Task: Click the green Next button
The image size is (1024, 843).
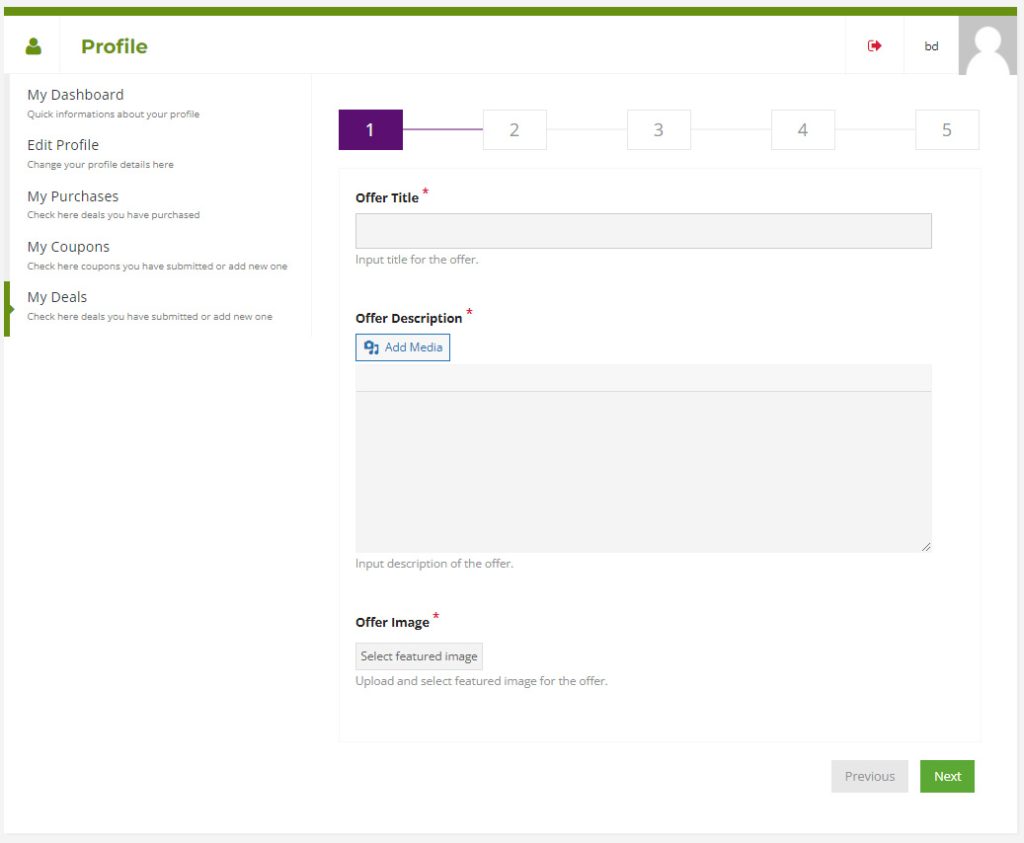Action: click(x=947, y=776)
